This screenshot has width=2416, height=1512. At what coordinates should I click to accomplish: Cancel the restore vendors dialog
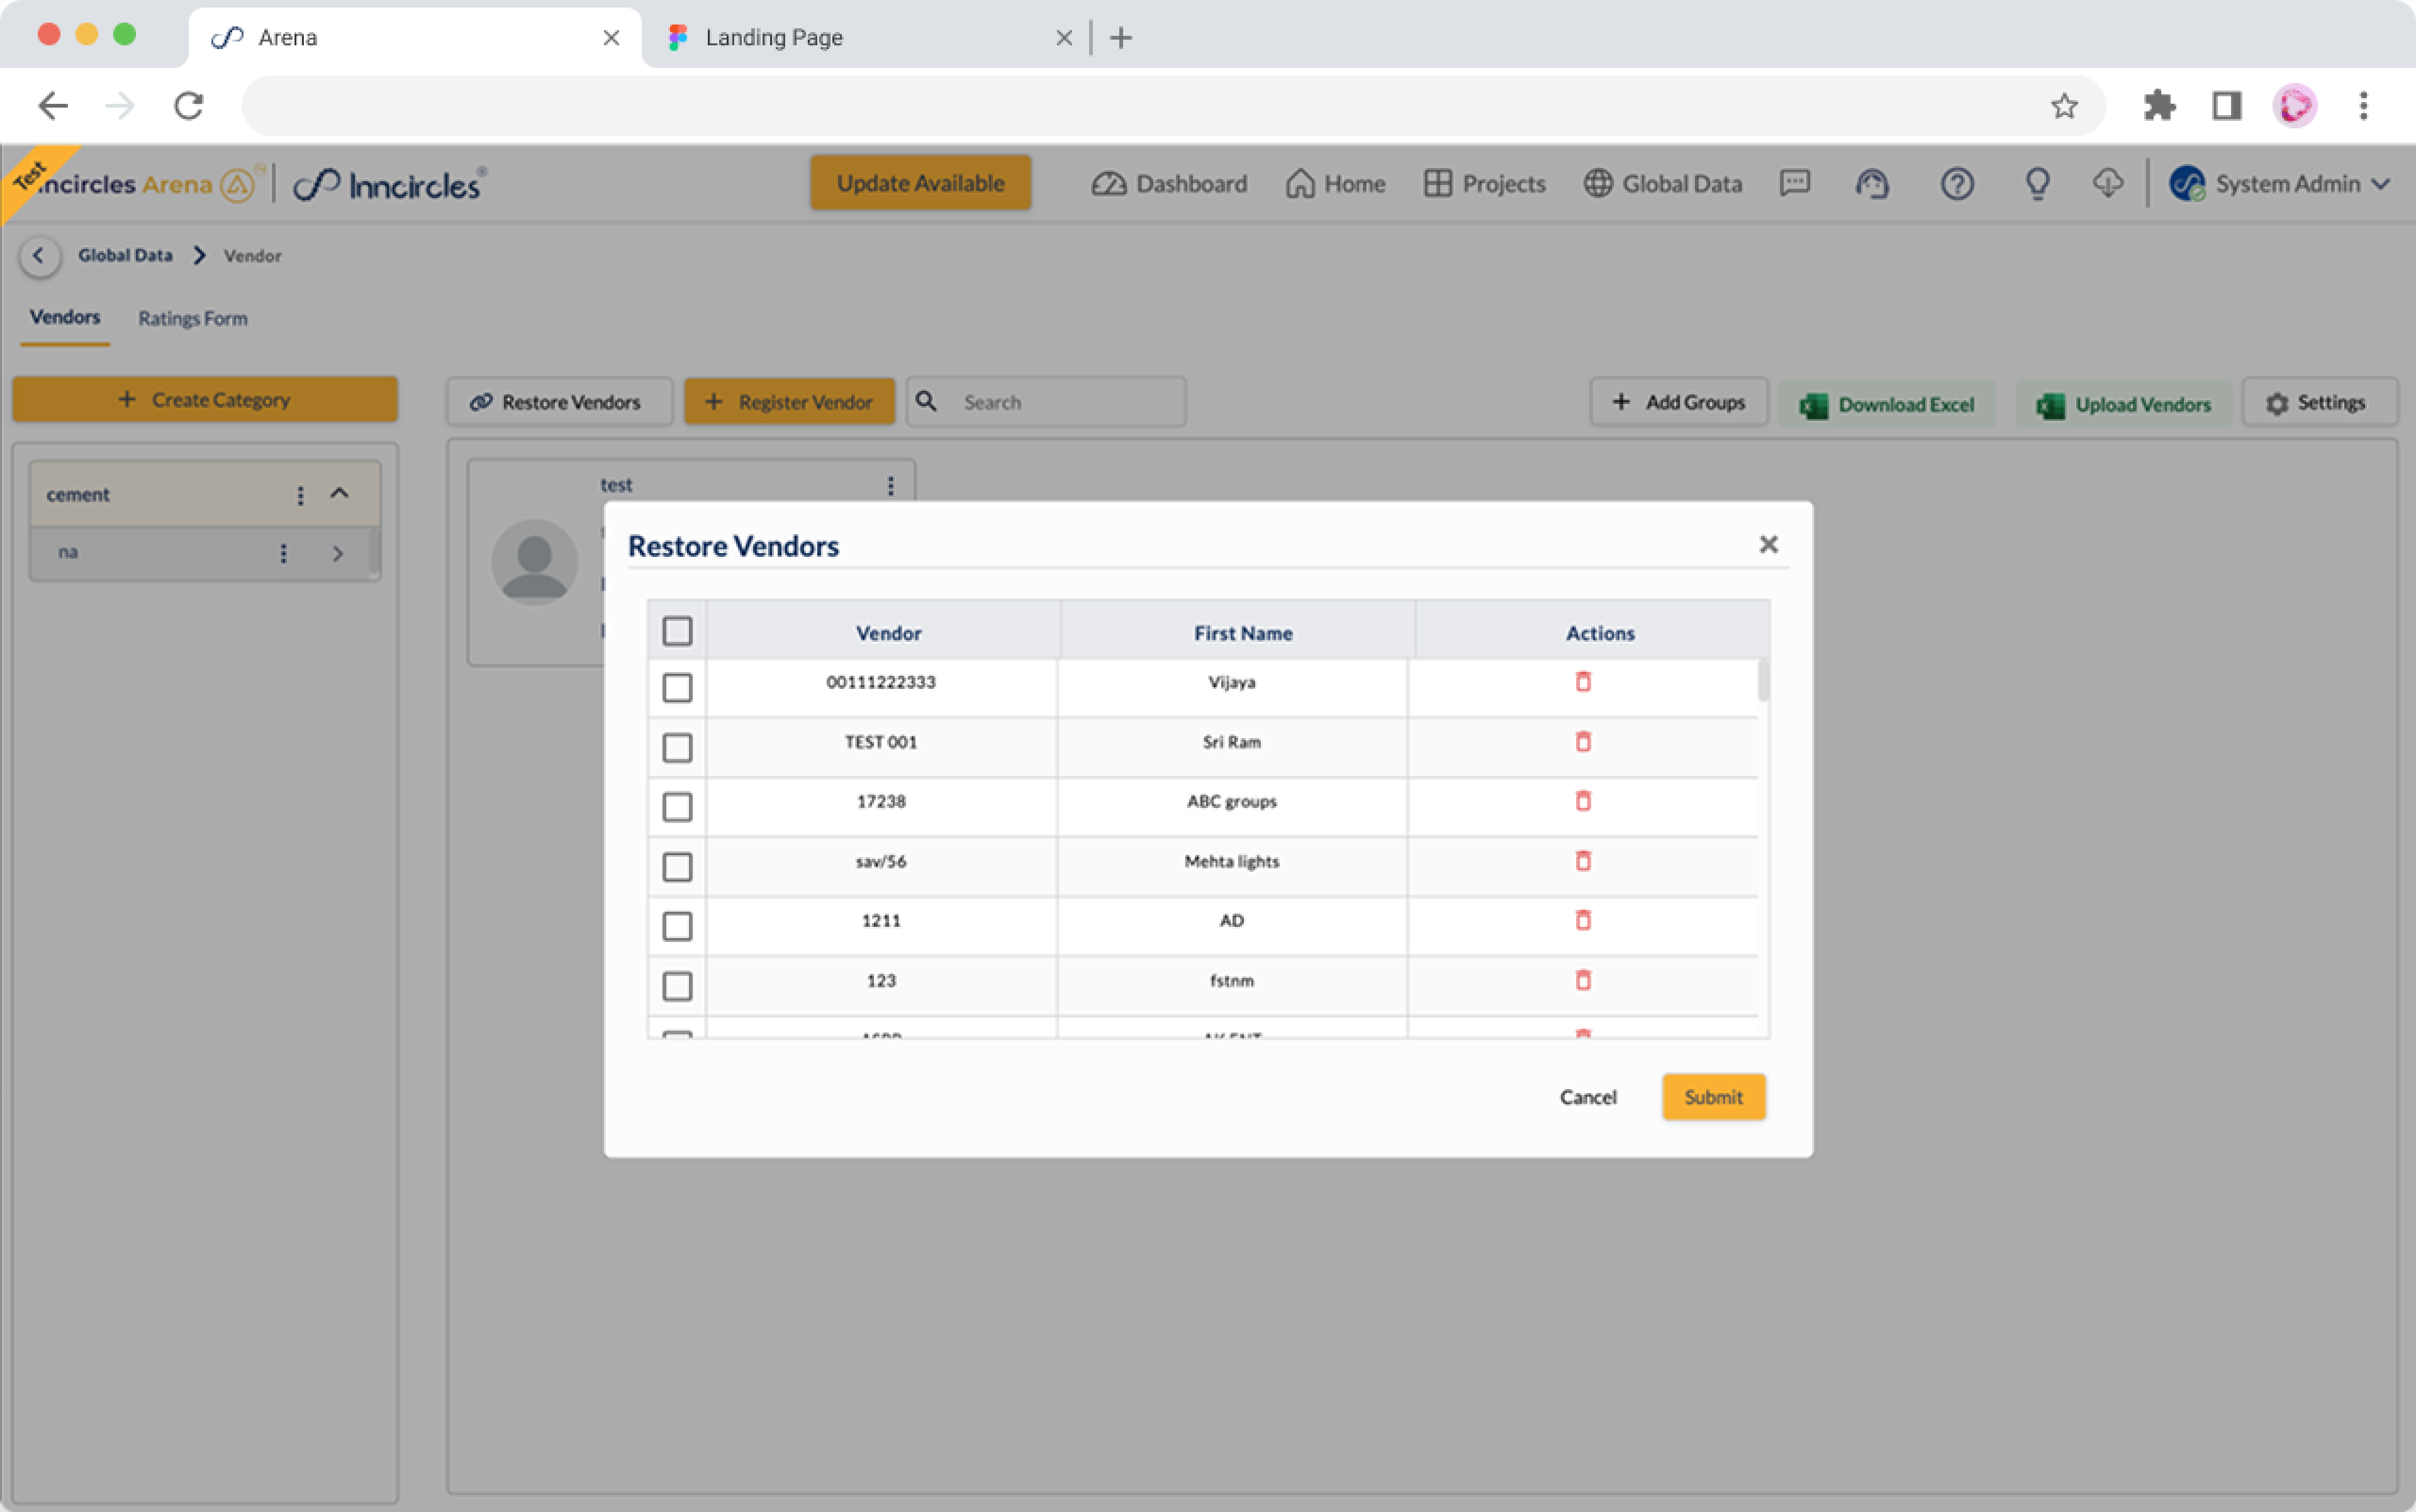(x=1587, y=1097)
